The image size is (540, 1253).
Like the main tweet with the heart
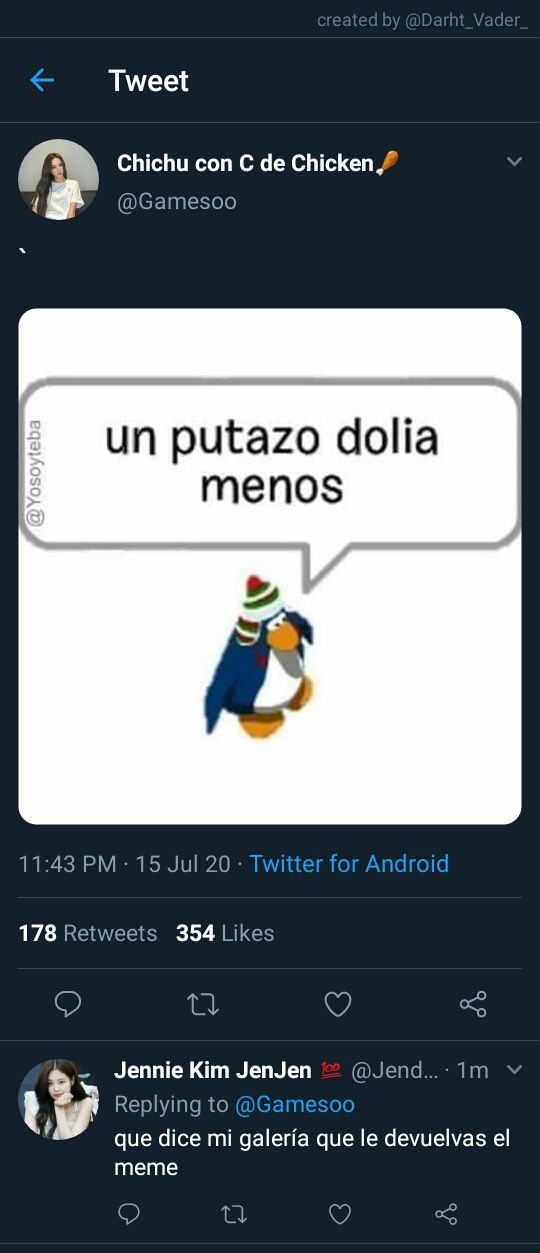pyautogui.click(x=338, y=1003)
